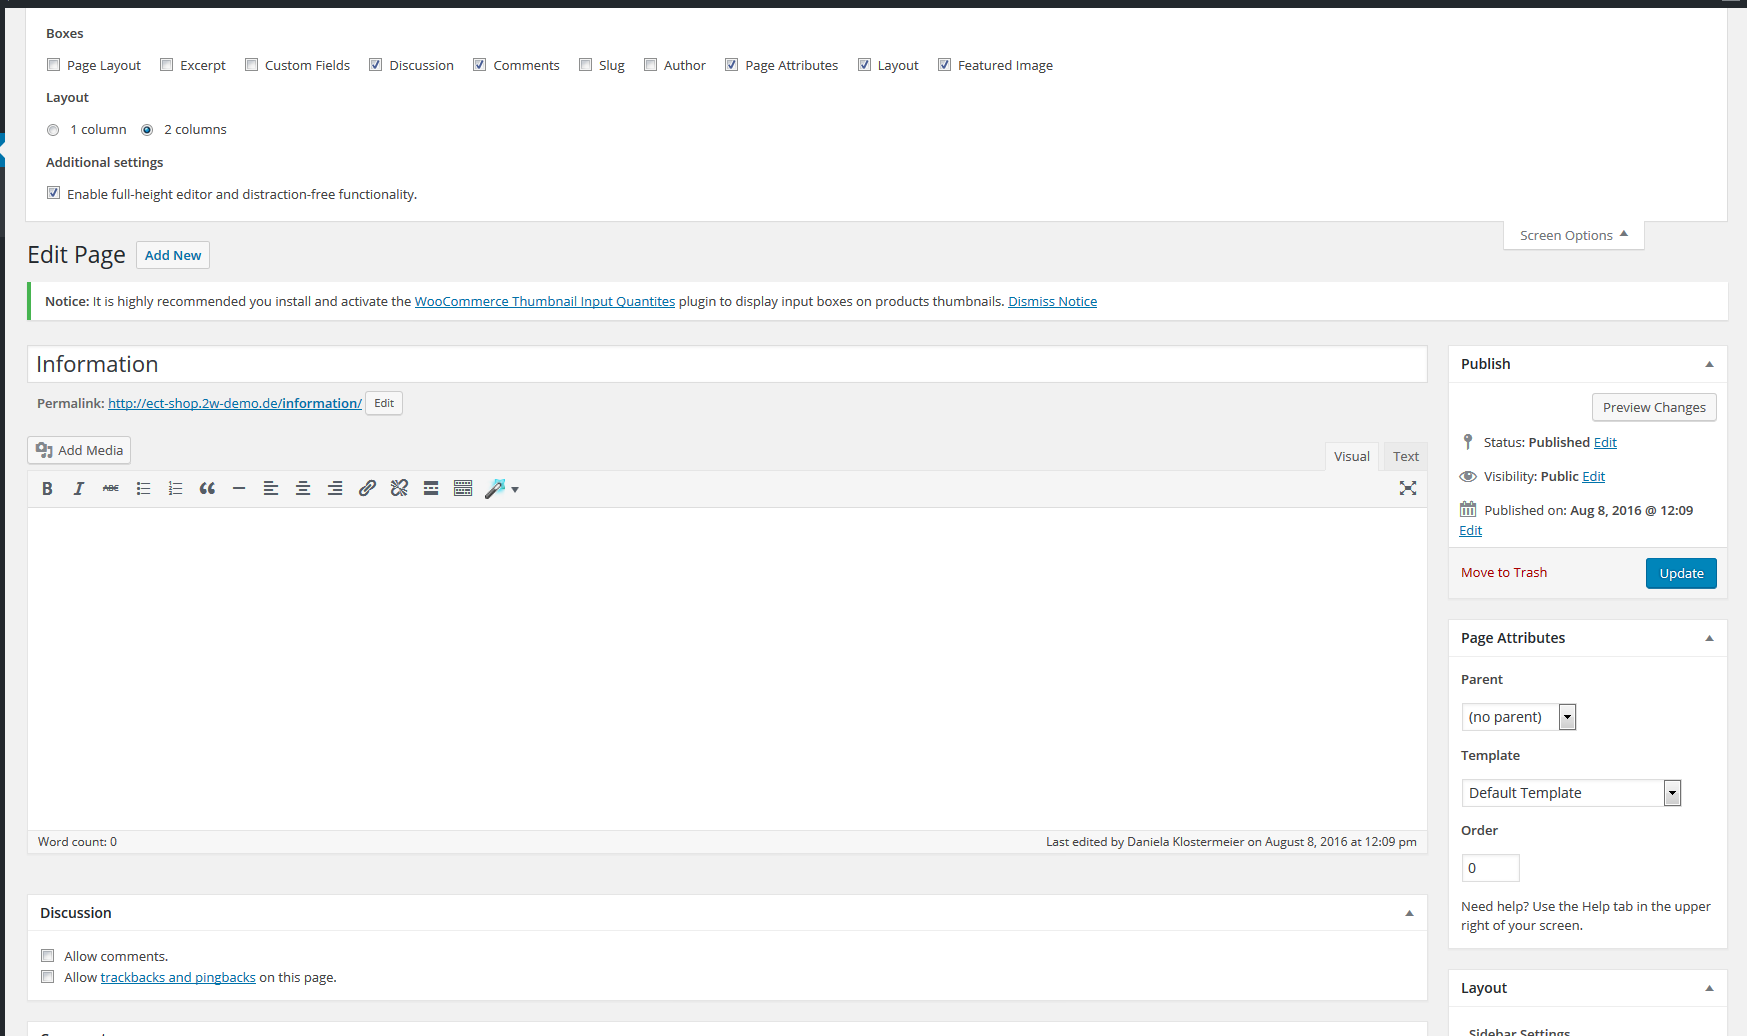
Task: Align text center
Action: [303, 489]
